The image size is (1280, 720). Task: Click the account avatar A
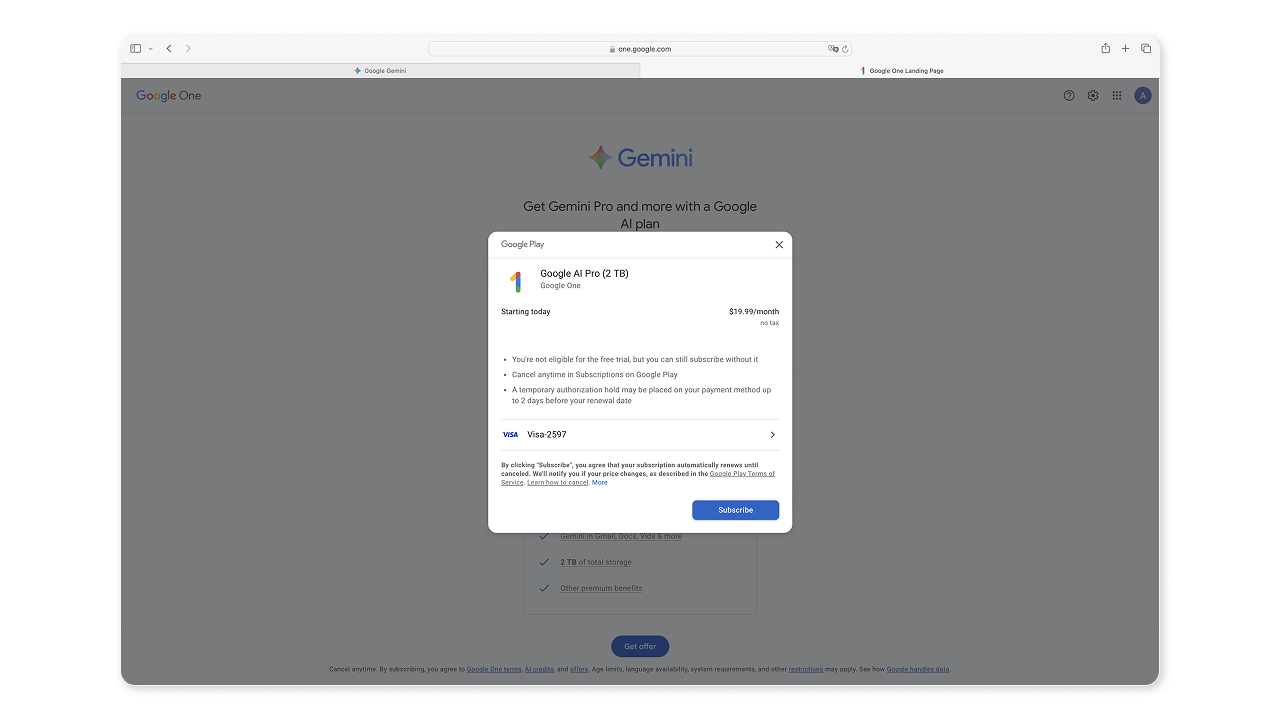coord(1143,96)
